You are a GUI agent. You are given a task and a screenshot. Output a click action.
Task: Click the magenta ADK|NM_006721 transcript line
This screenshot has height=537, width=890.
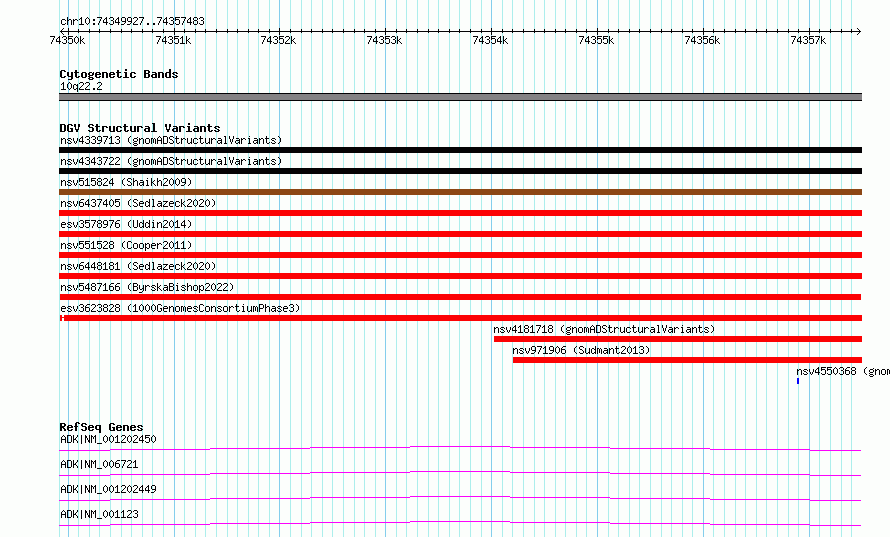click(460, 473)
